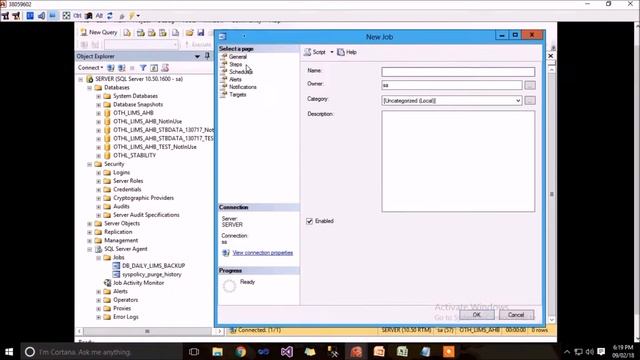This screenshot has width=640, height=360.
Task: Select the Steps page
Action: pos(236,64)
